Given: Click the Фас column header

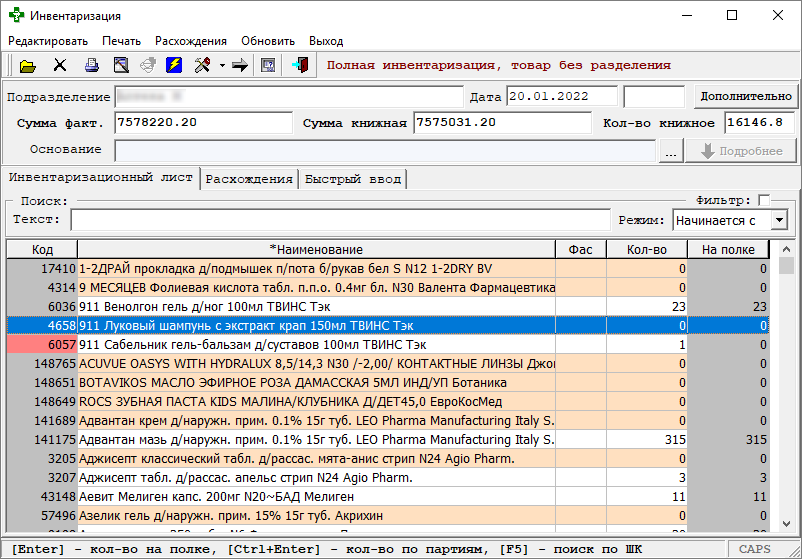Looking at the screenshot, I should tap(581, 250).
